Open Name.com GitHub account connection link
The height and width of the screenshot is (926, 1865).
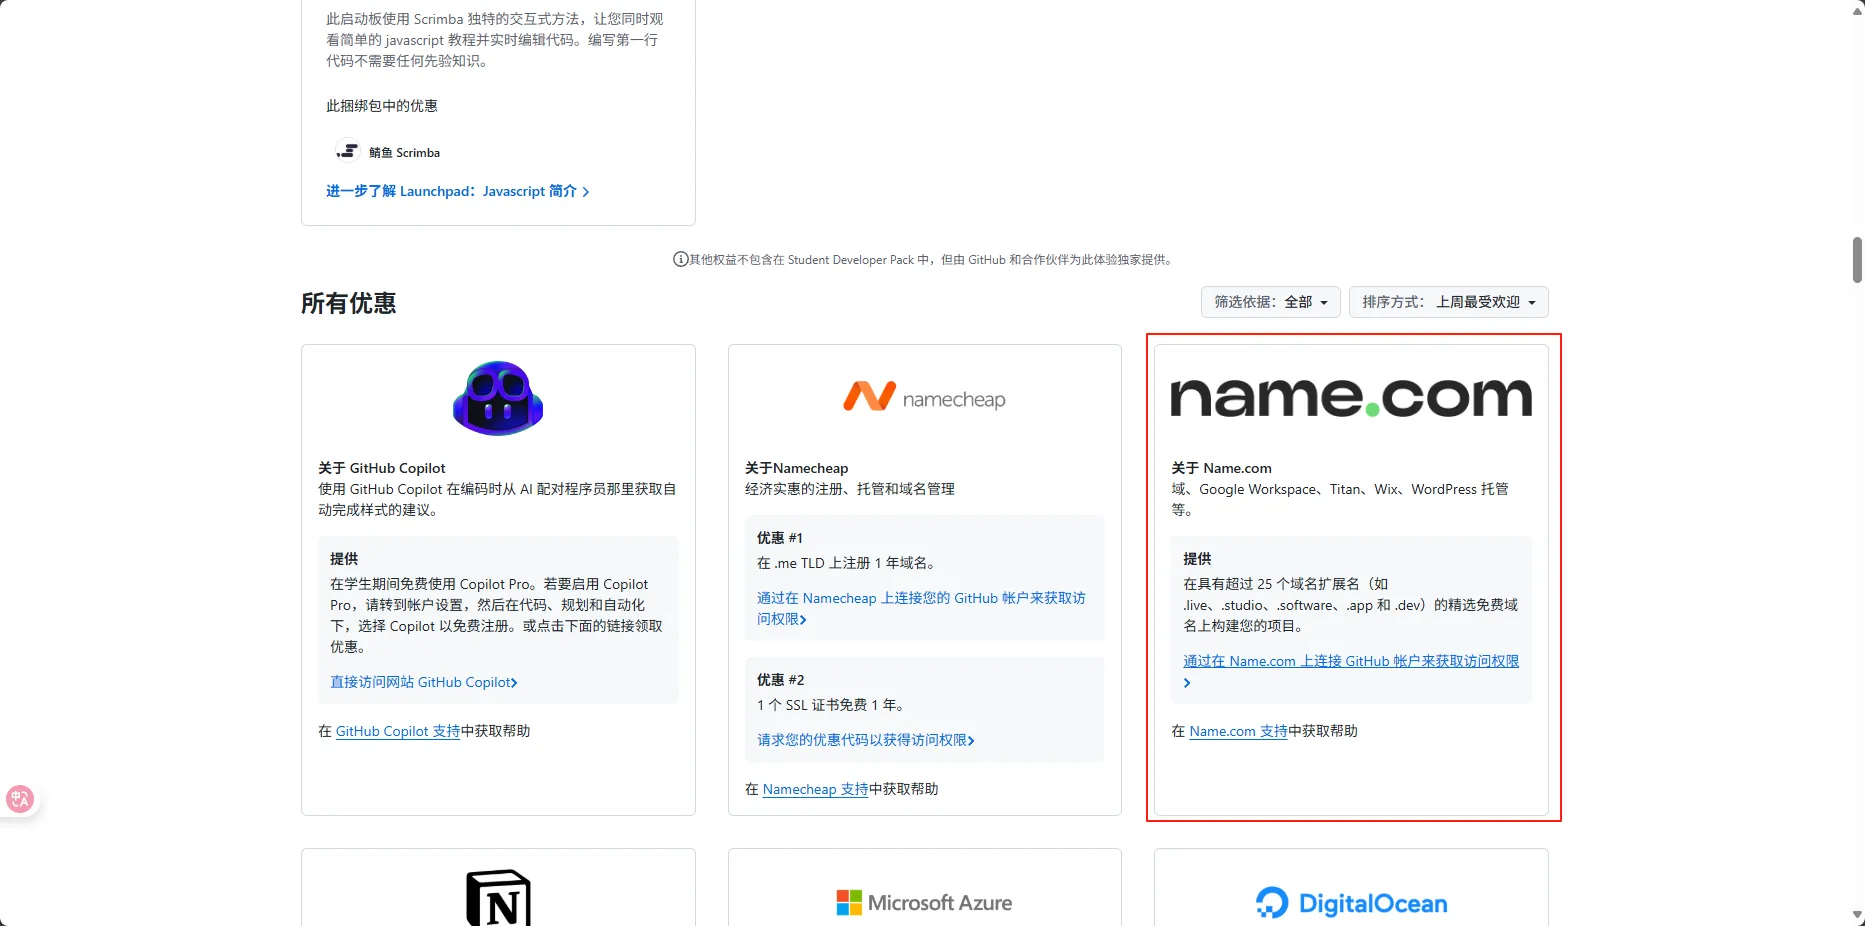(1350, 661)
